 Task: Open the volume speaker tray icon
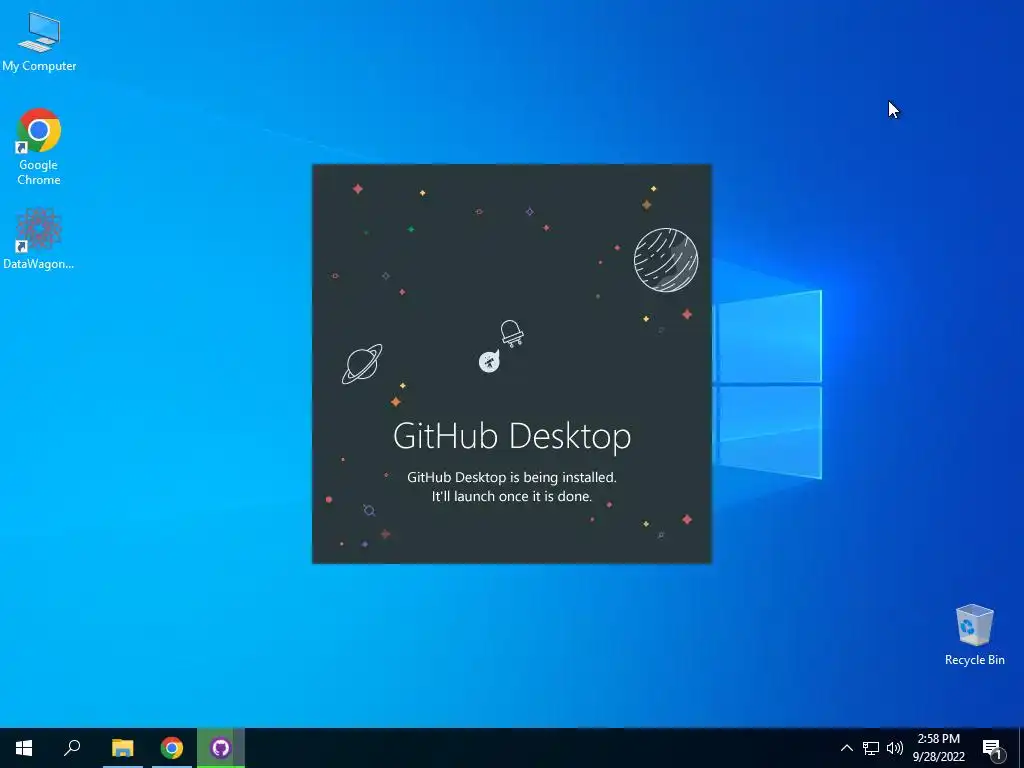coord(895,748)
